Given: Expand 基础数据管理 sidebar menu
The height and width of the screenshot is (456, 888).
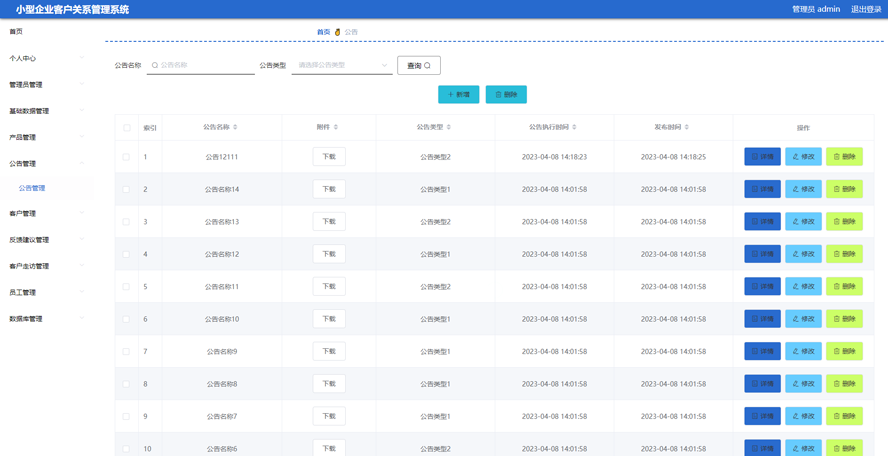Looking at the screenshot, I should coord(46,111).
